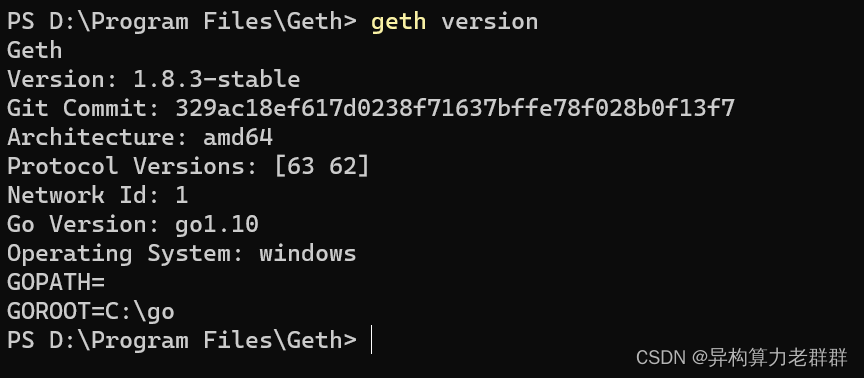Click the Architecture amd64 output line
The height and width of the screenshot is (378, 864).
(x=140, y=137)
